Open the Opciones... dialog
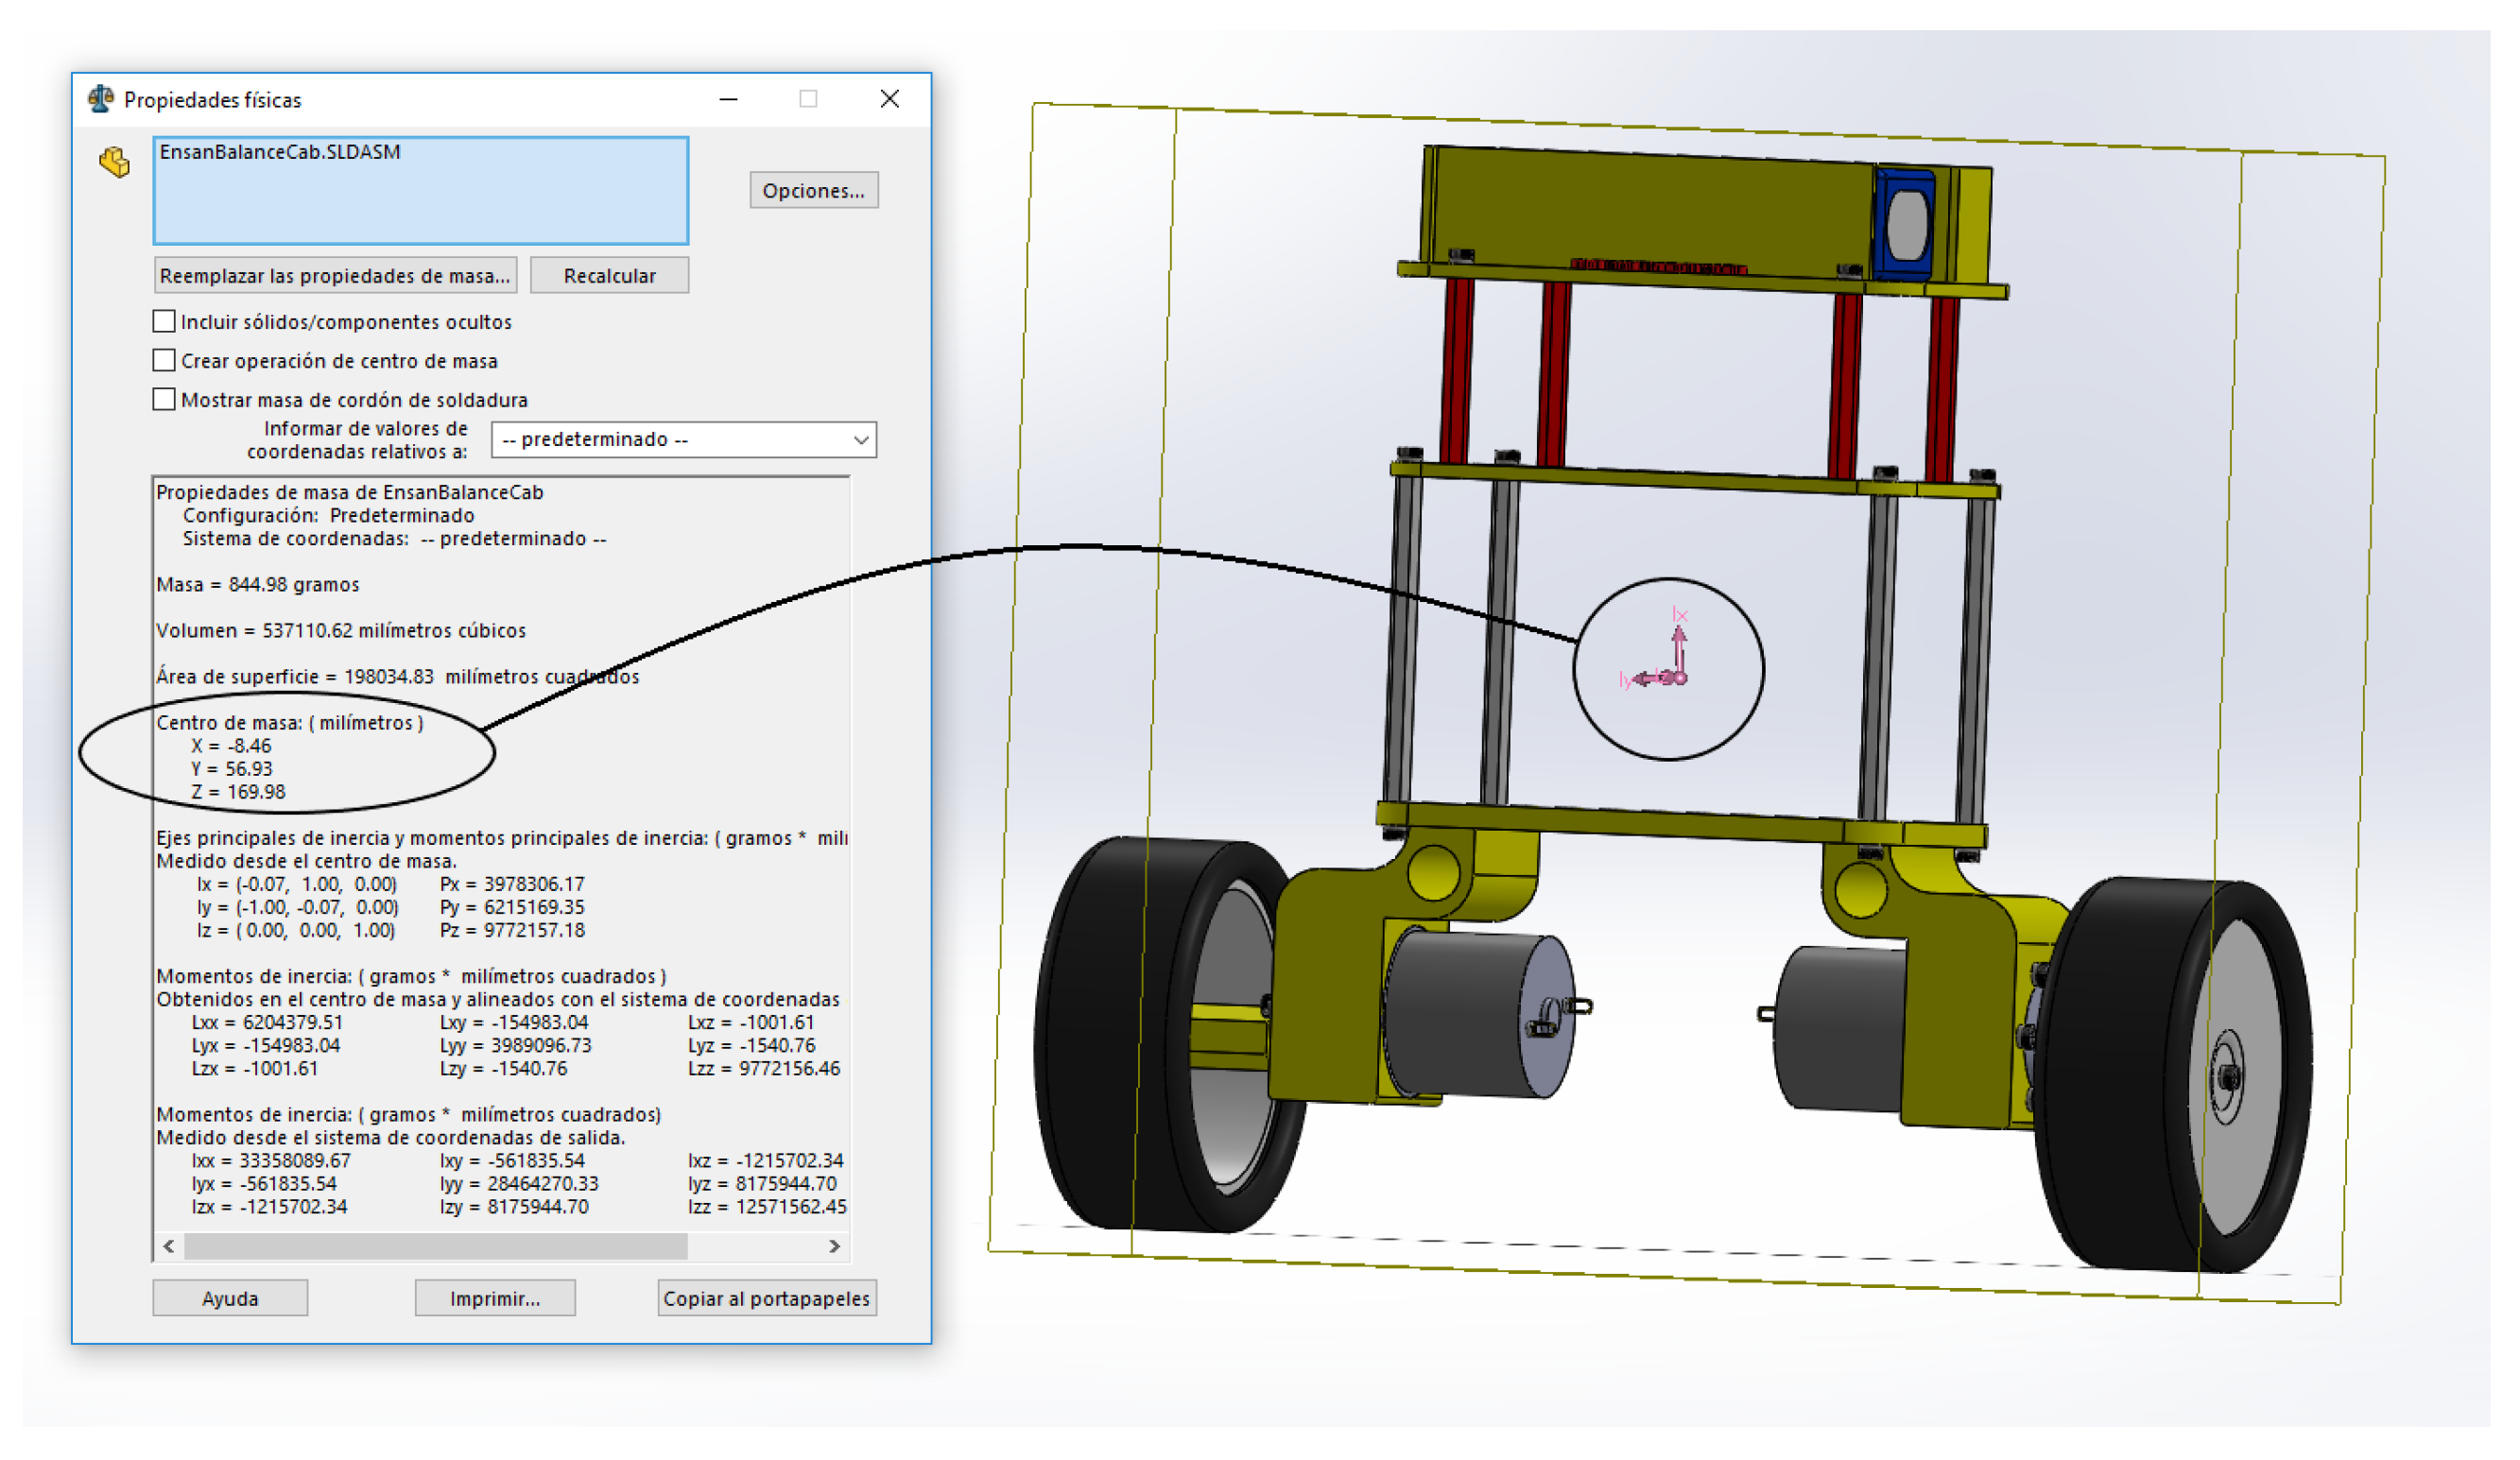The width and height of the screenshot is (2520, 1460). click(814, 190)
